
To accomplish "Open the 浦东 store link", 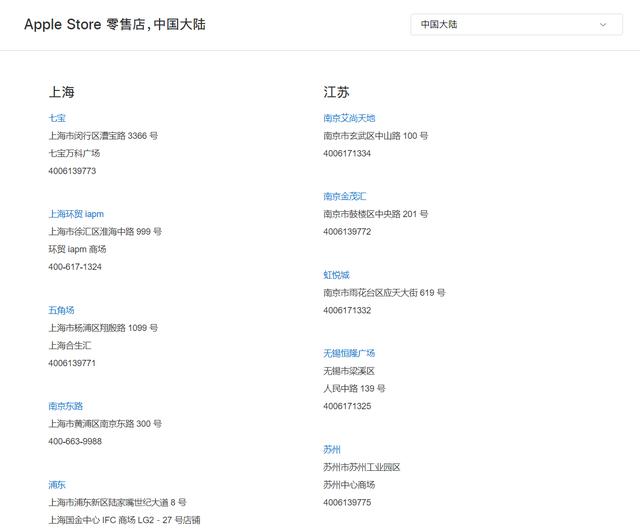I will [x=57, y=485].
